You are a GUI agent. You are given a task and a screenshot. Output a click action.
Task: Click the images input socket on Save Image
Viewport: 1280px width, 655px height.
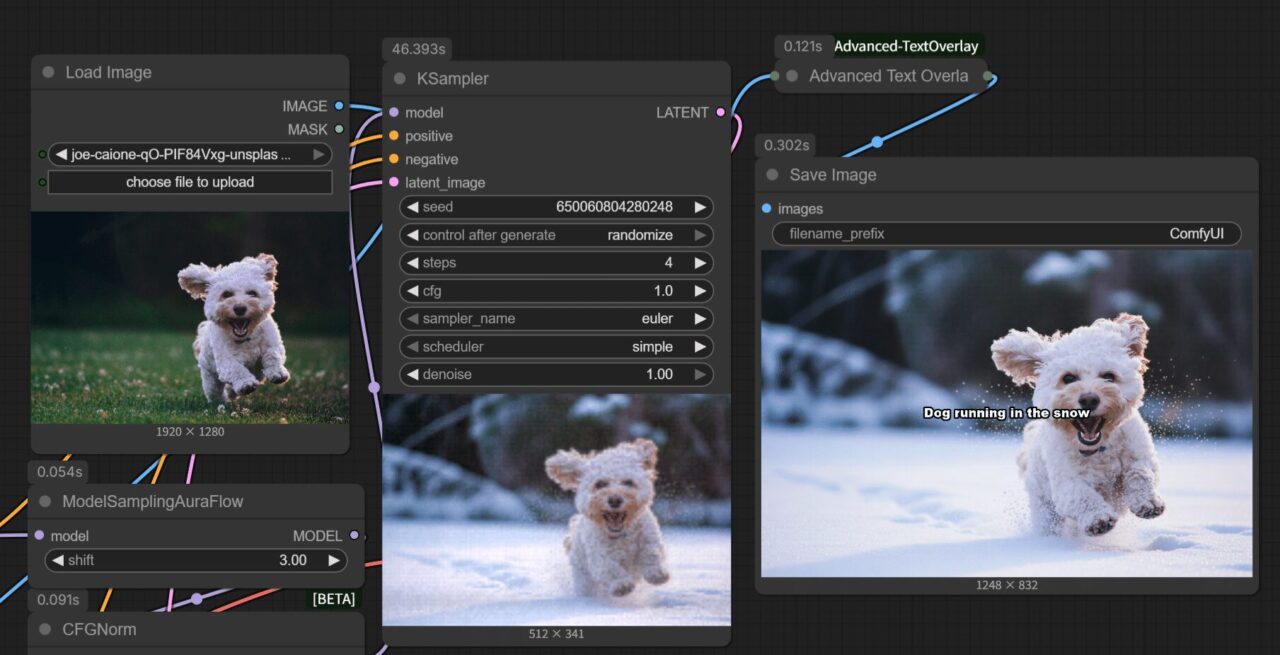click(767, 208)
